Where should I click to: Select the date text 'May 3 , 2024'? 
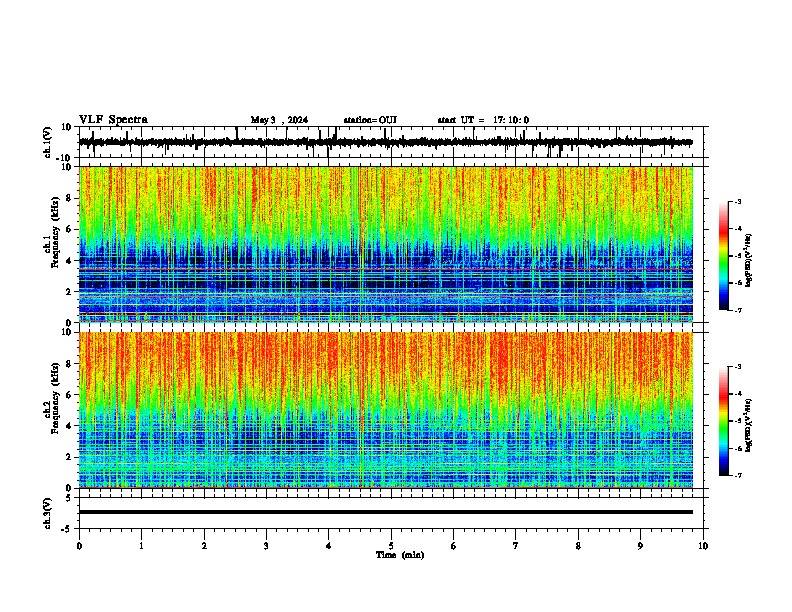click(x=279, y=120)
